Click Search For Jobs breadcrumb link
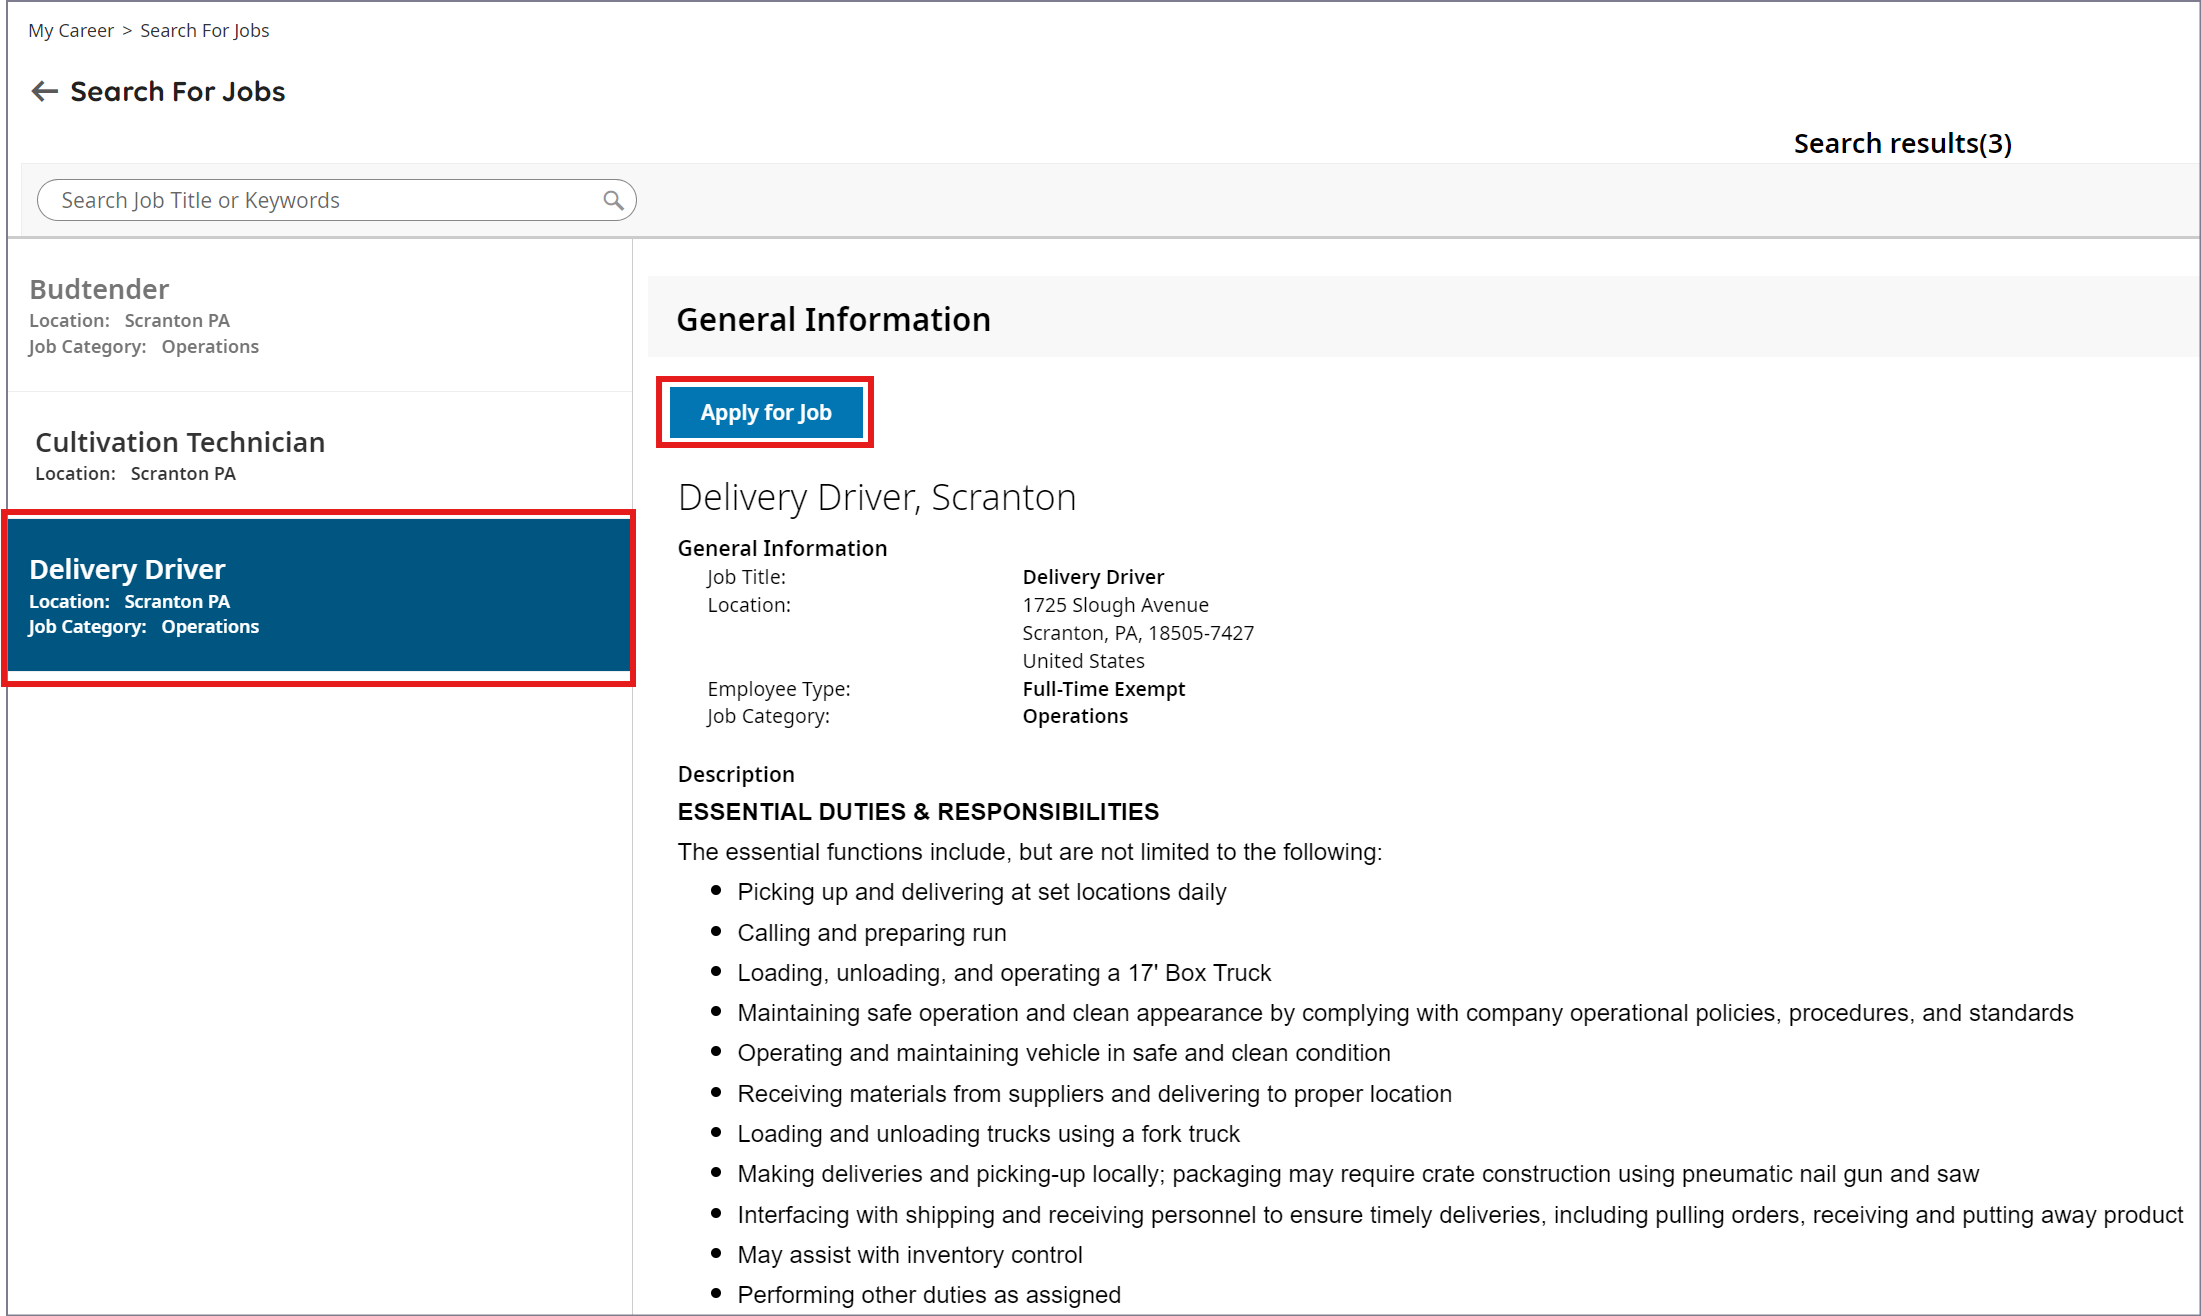The height and width of the screenshot is (1316, 2201). pos(204,31)
